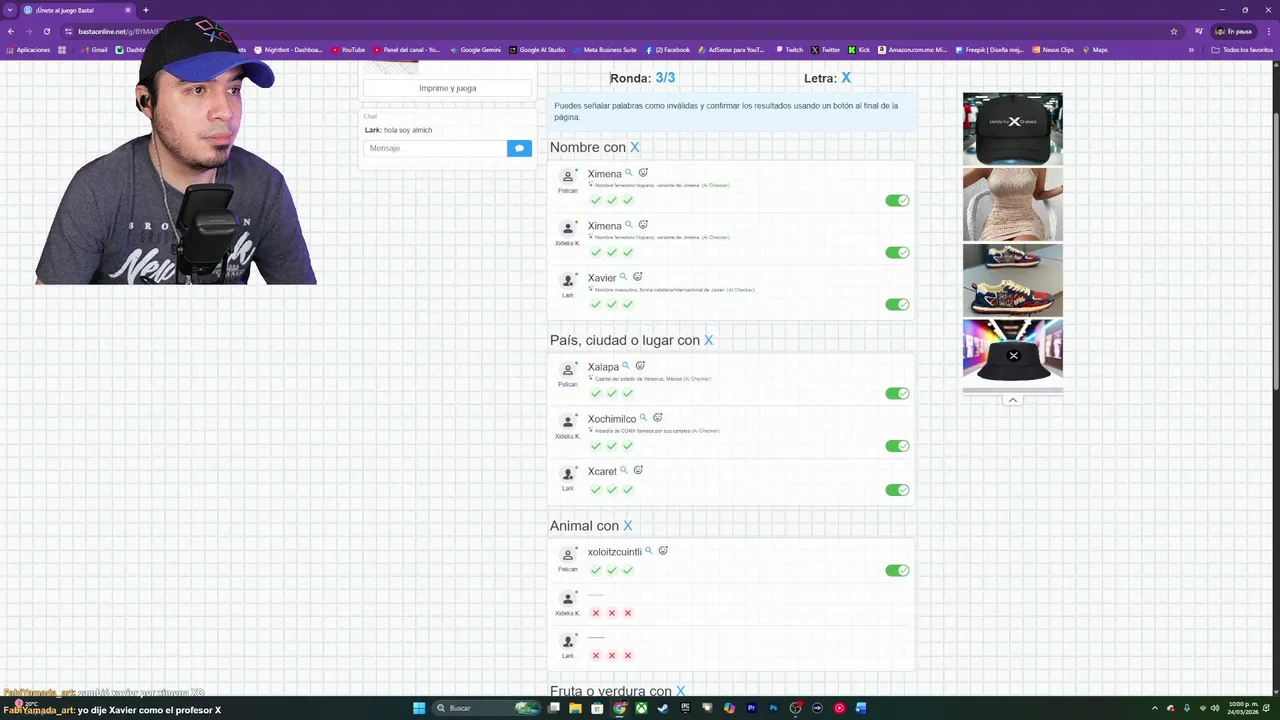Open Kick bookmark
Screen dimensions: 1280x720
coord(859,49)
